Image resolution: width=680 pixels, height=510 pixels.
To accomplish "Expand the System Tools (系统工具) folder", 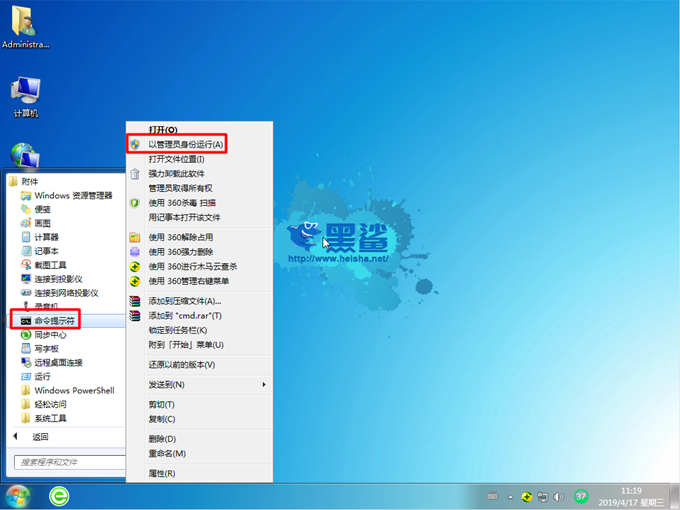I will (26, 419).
